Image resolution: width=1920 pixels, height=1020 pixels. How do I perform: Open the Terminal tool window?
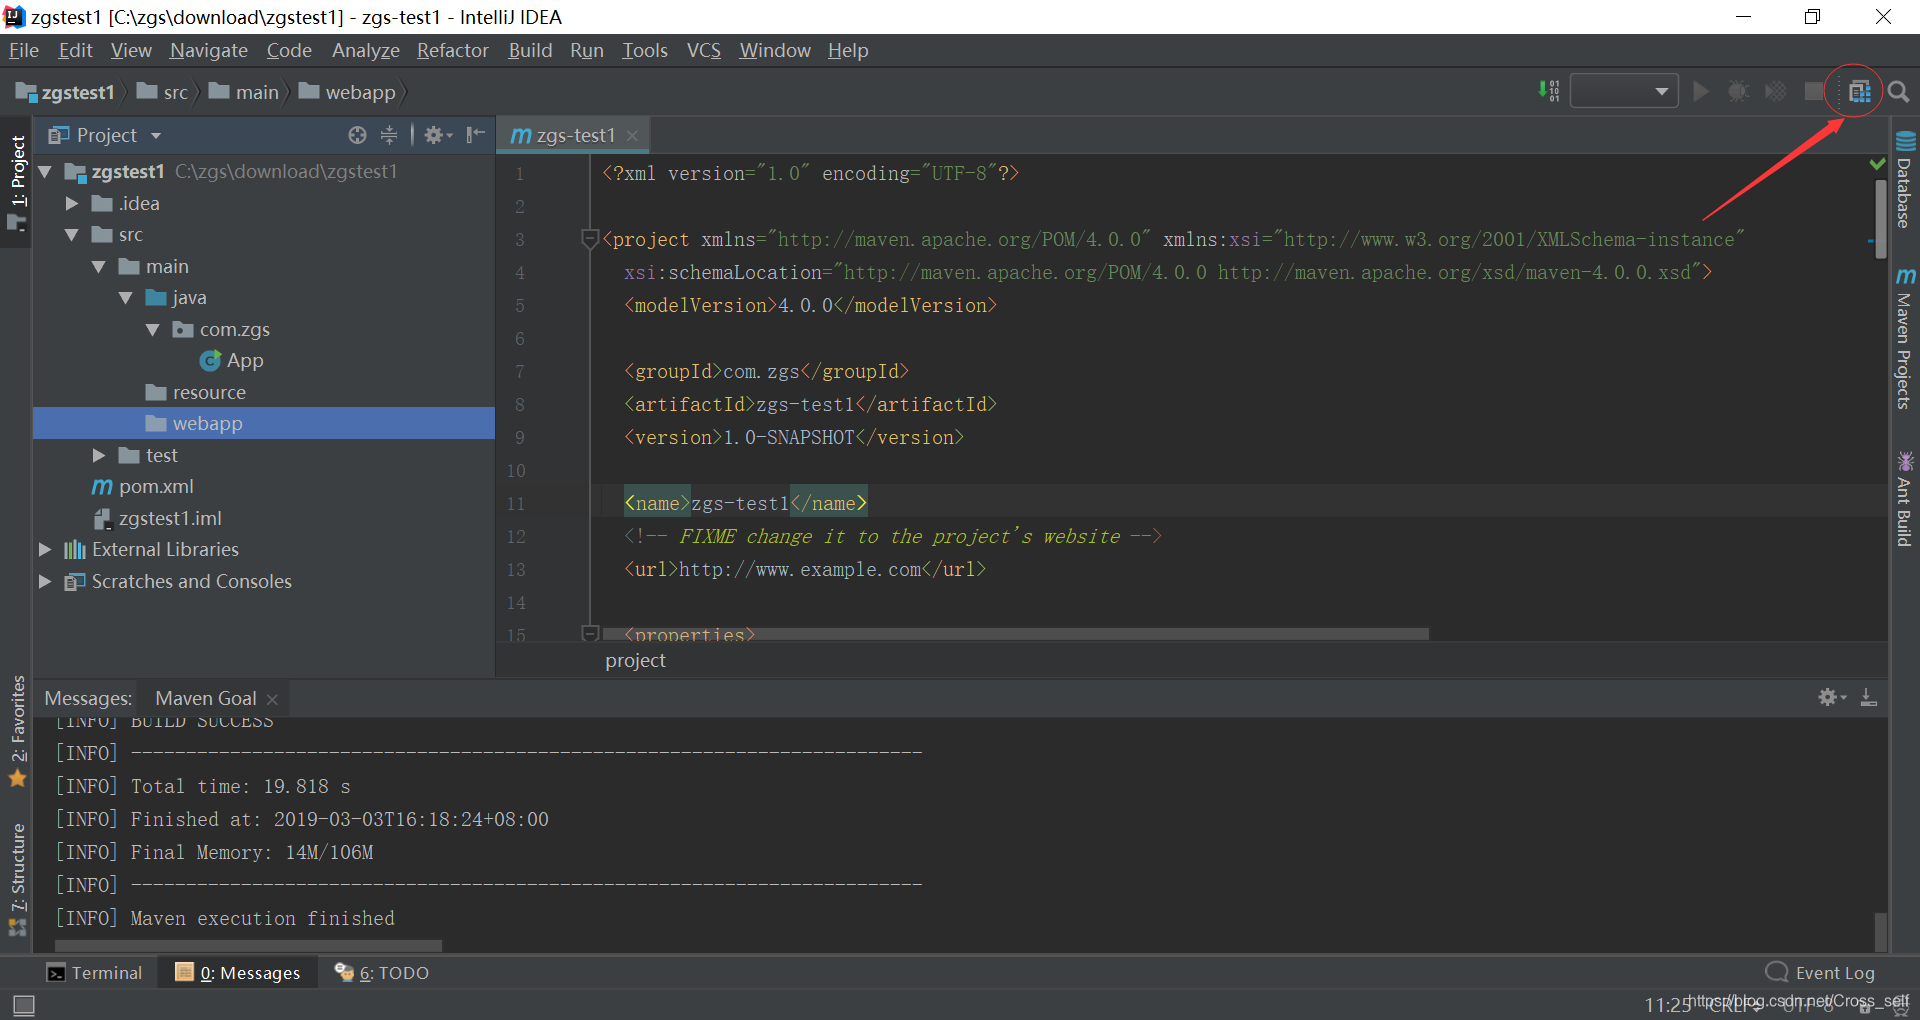click(95, 972)
